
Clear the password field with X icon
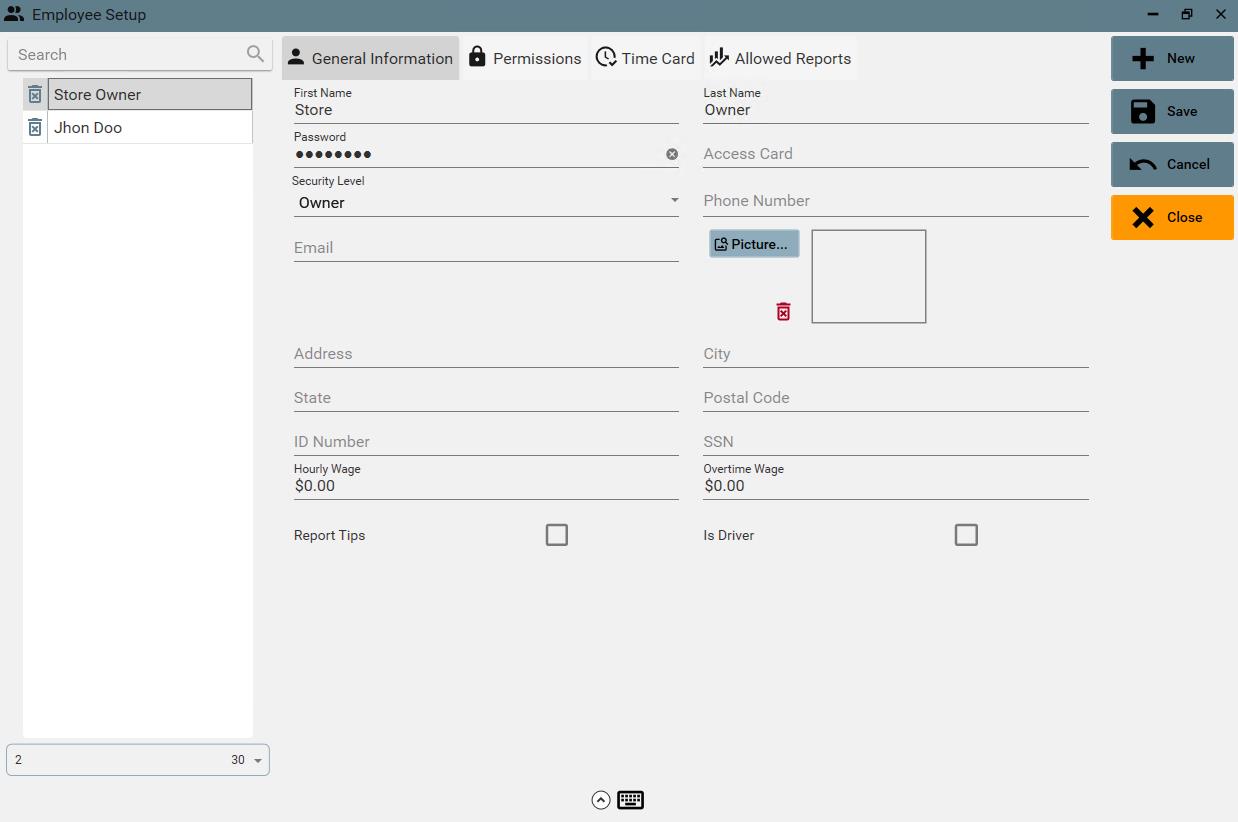coord(672,154)
